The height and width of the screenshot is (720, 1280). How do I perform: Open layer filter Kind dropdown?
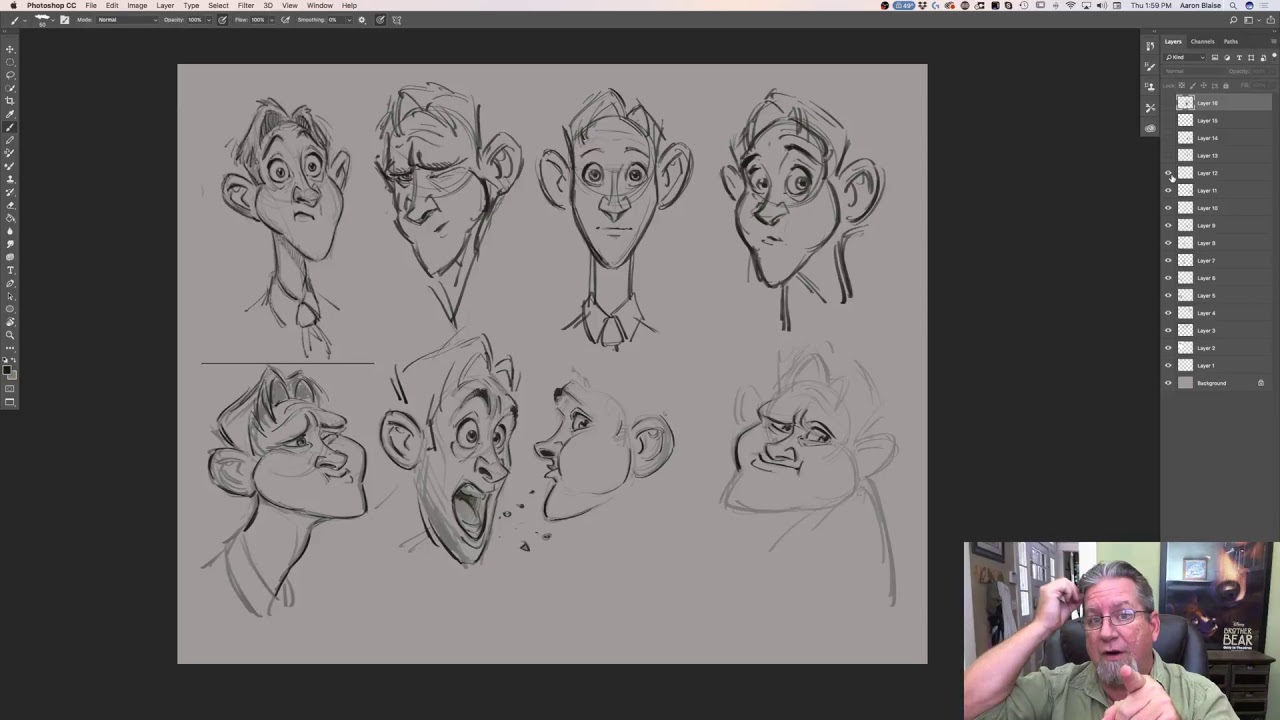[1184, 57]
